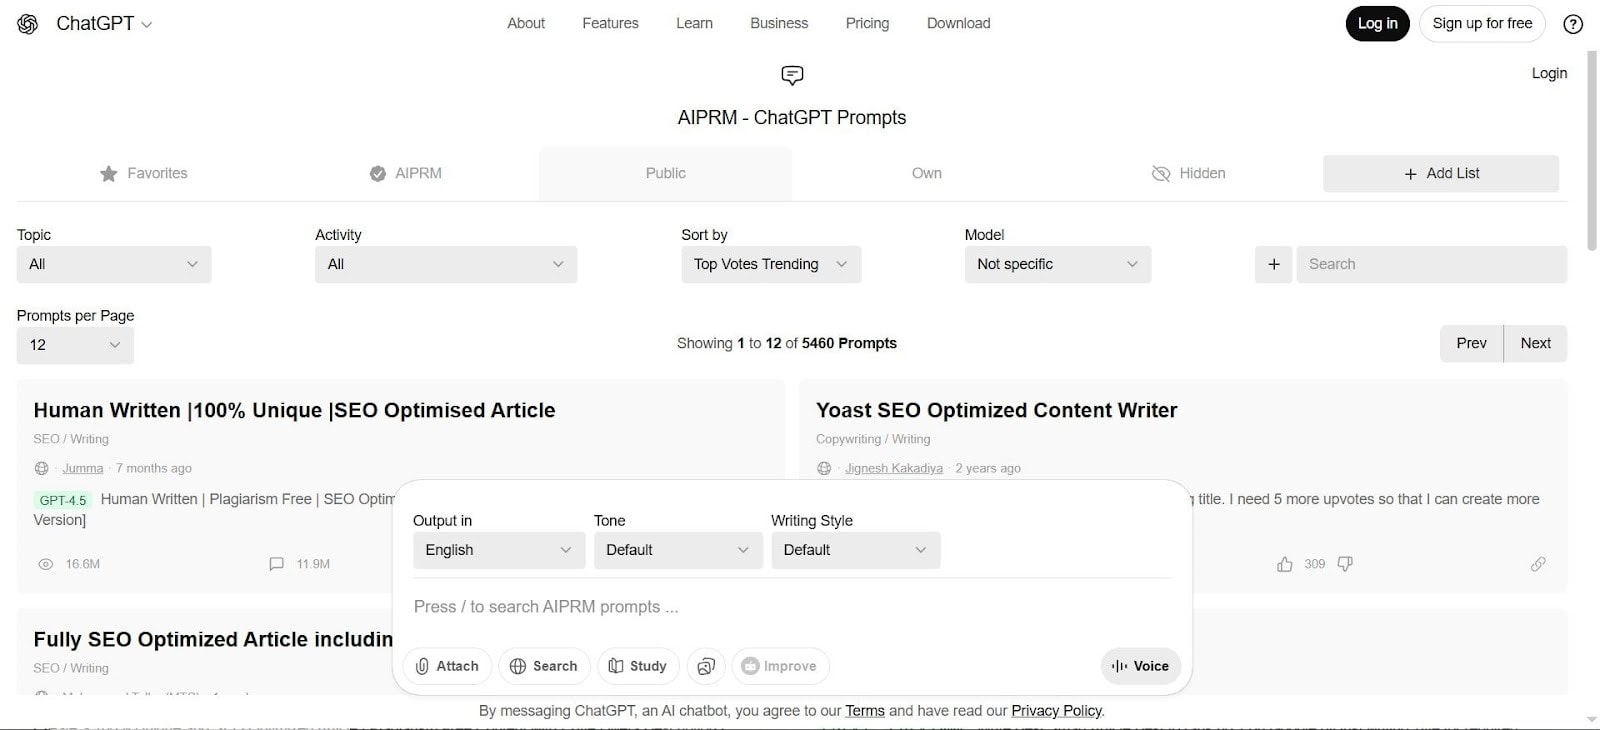Viewport: 1600px width, 730px height.
Task: Start Voice mode
Action: [x=1140, y=666]
